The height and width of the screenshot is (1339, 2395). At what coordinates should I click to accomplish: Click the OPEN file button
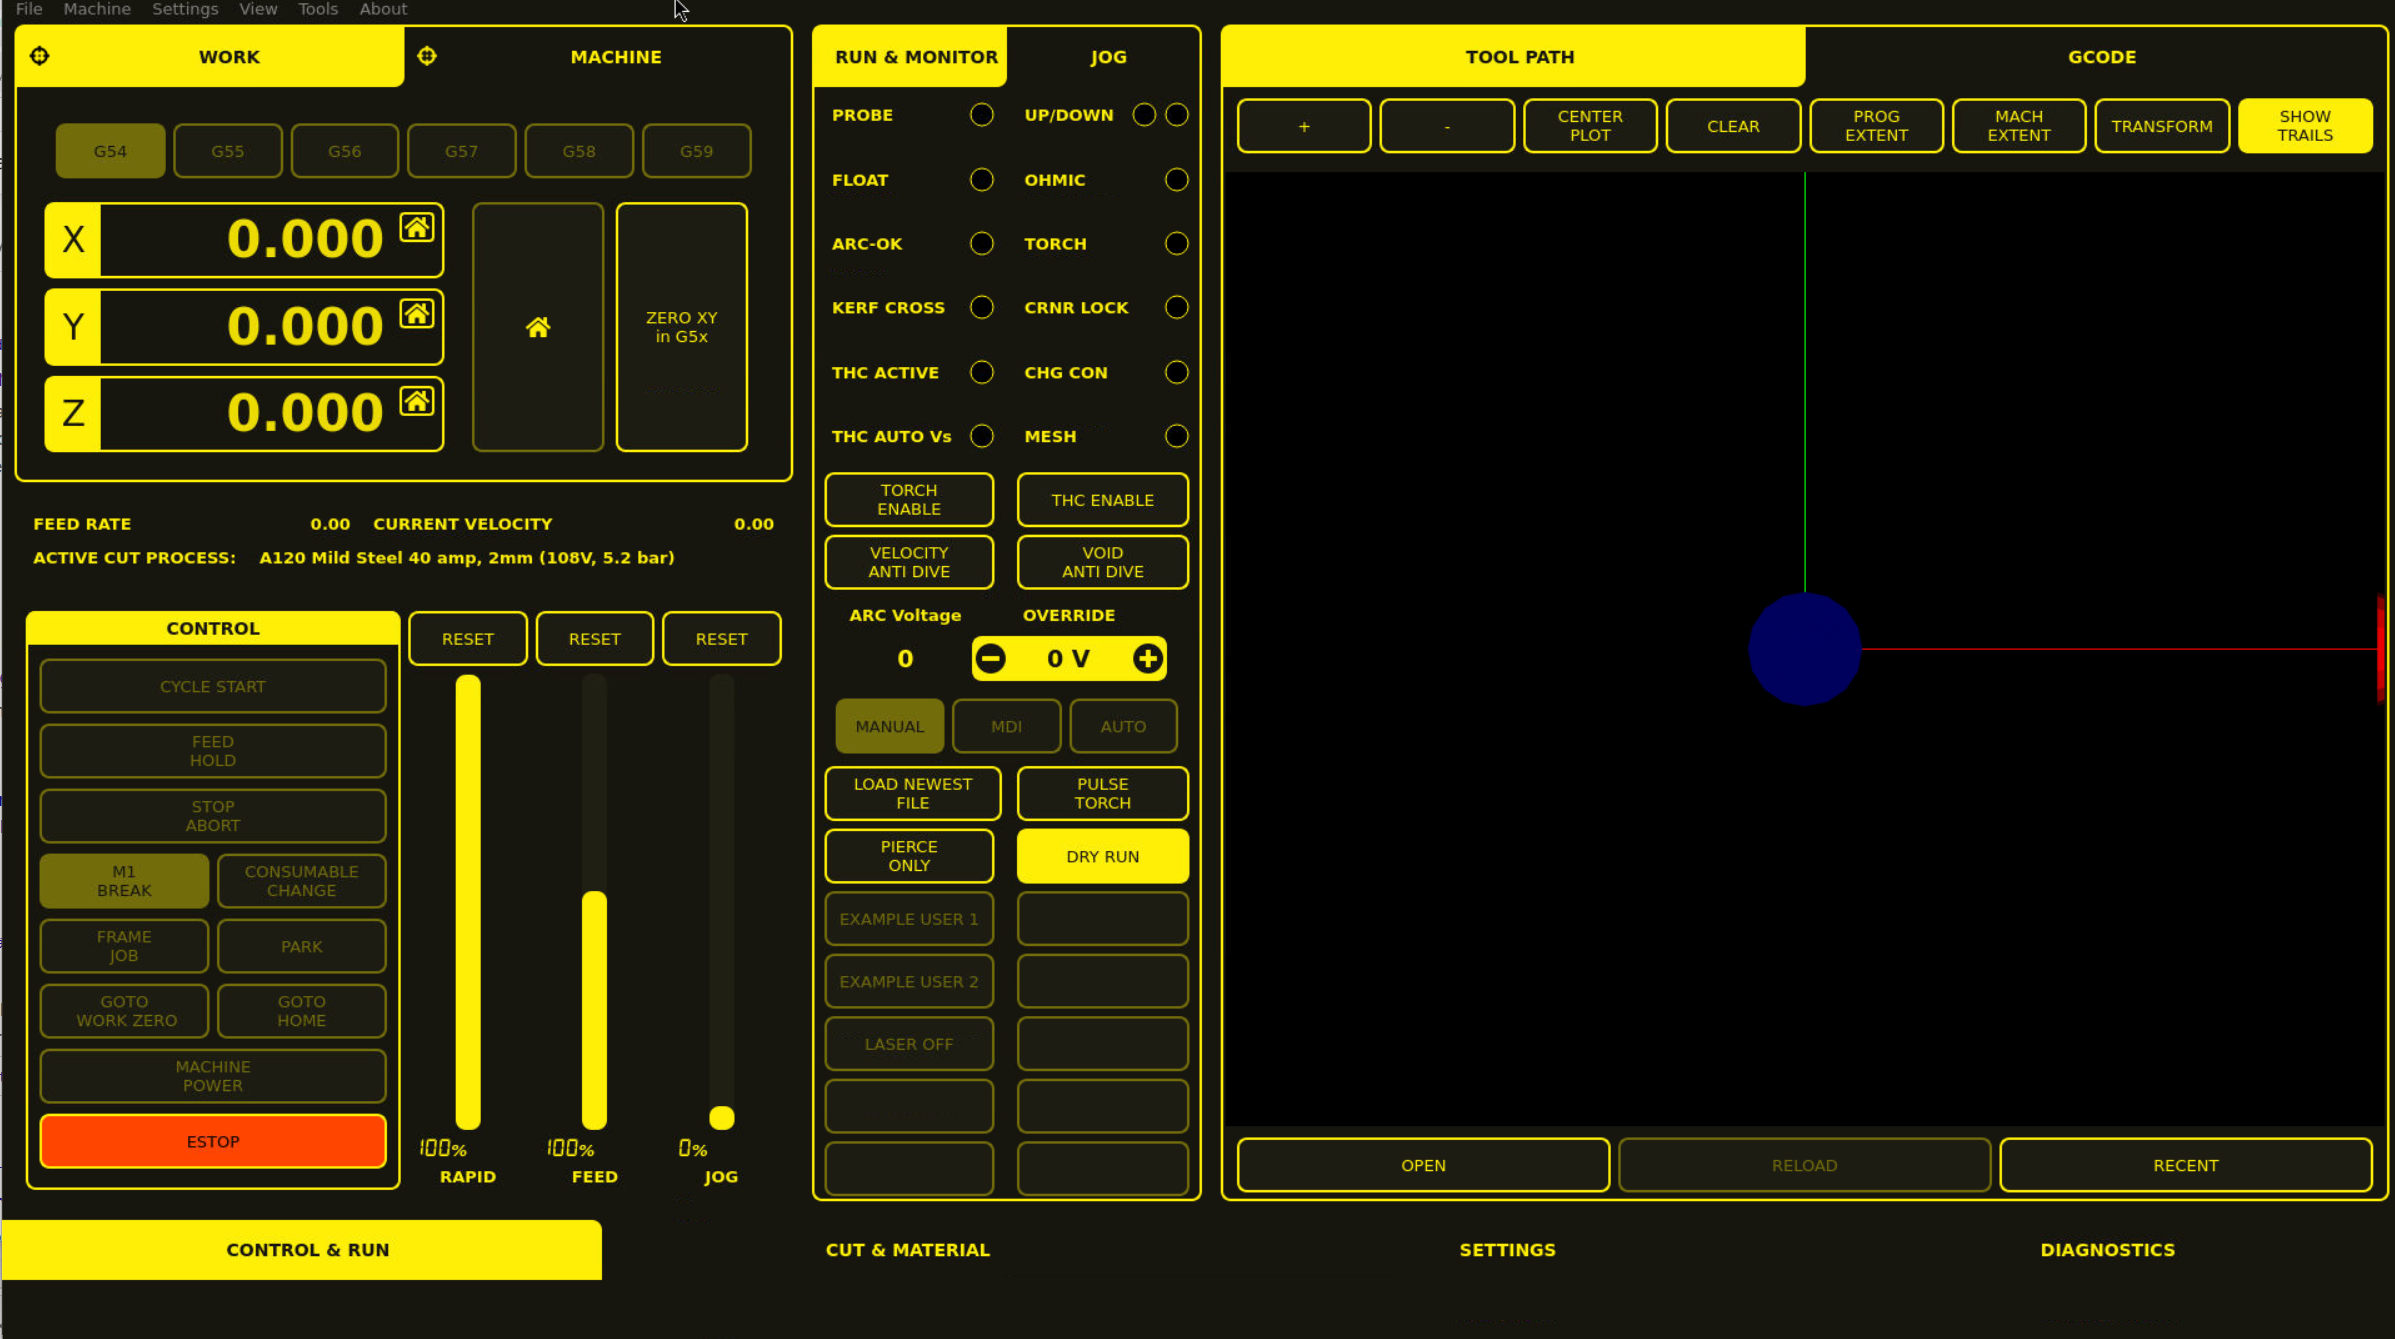pos(1422,1165)
